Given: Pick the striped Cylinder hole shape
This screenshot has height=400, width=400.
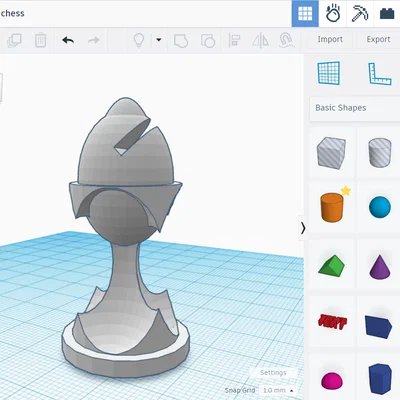Looking at the screenshot, I should pos(380,153).
